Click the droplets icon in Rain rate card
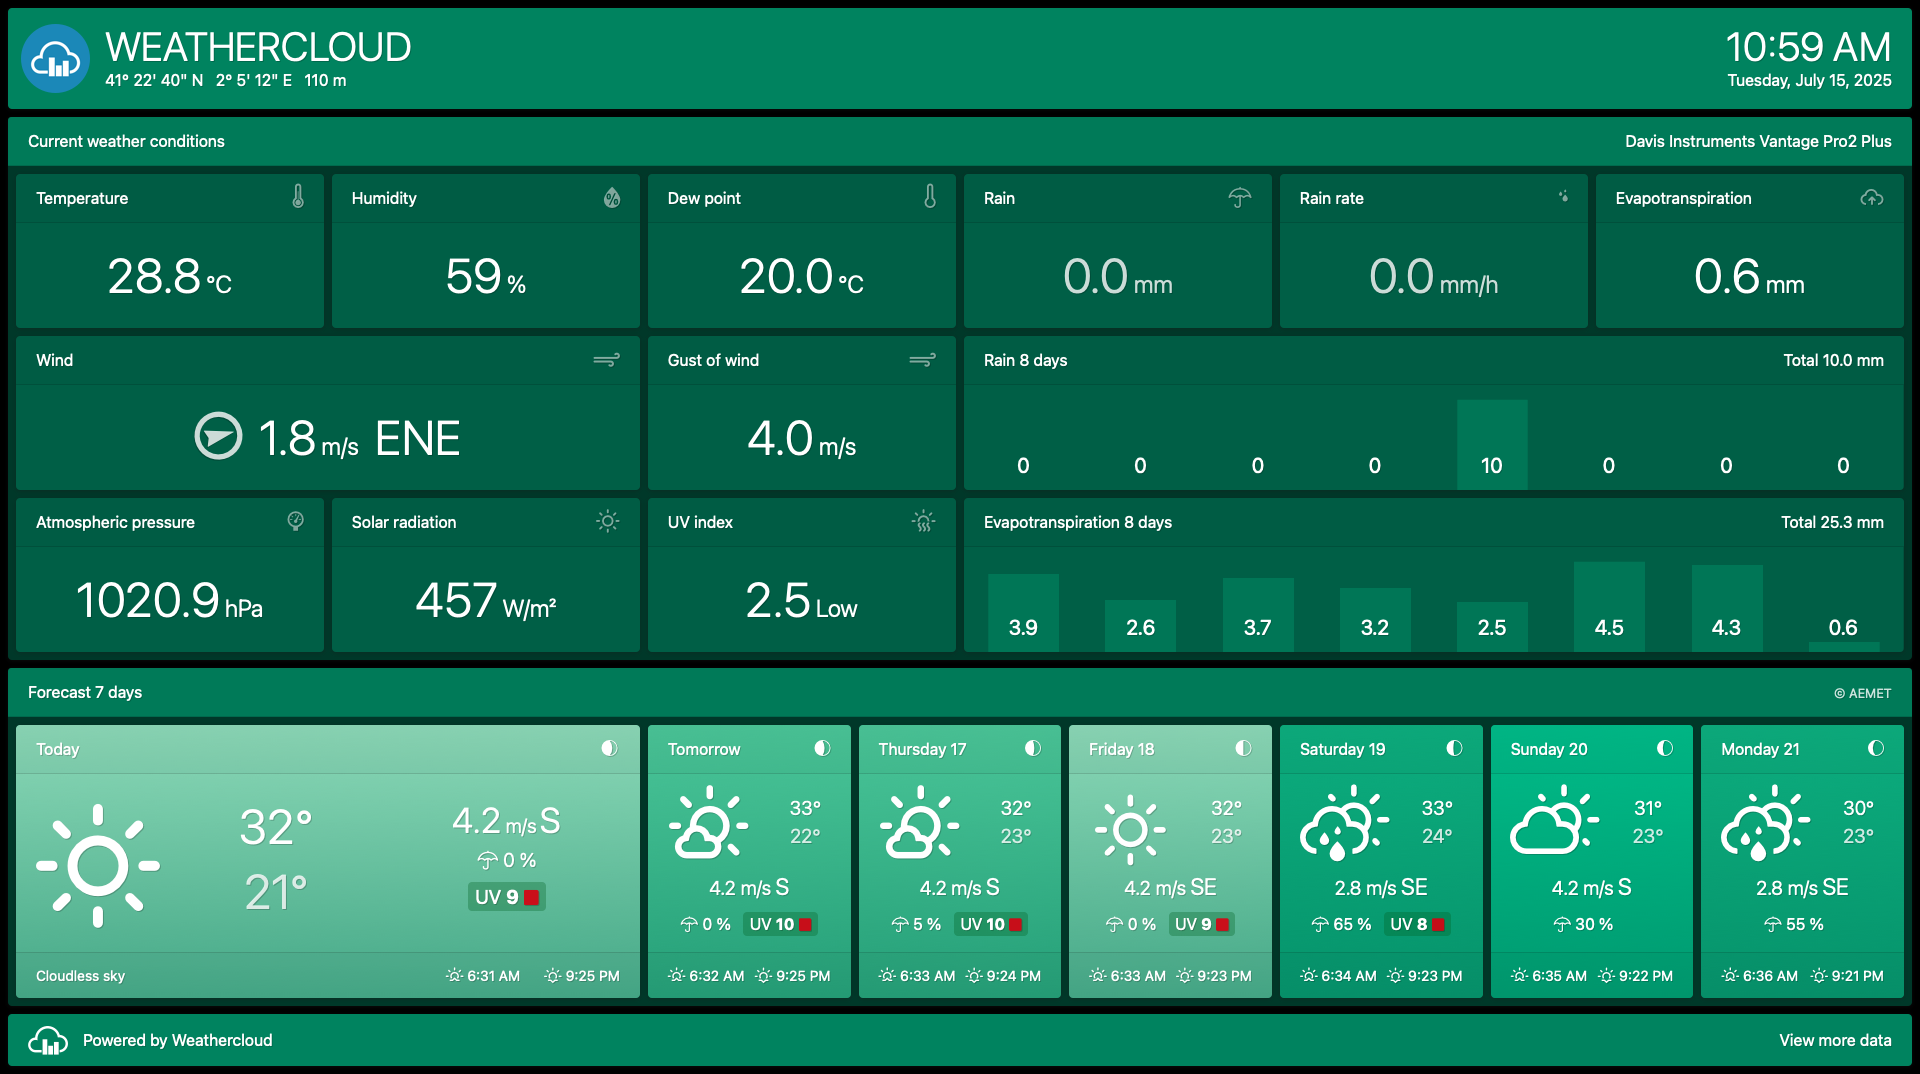1920x1074 pixels. [x=1563, y=197]
